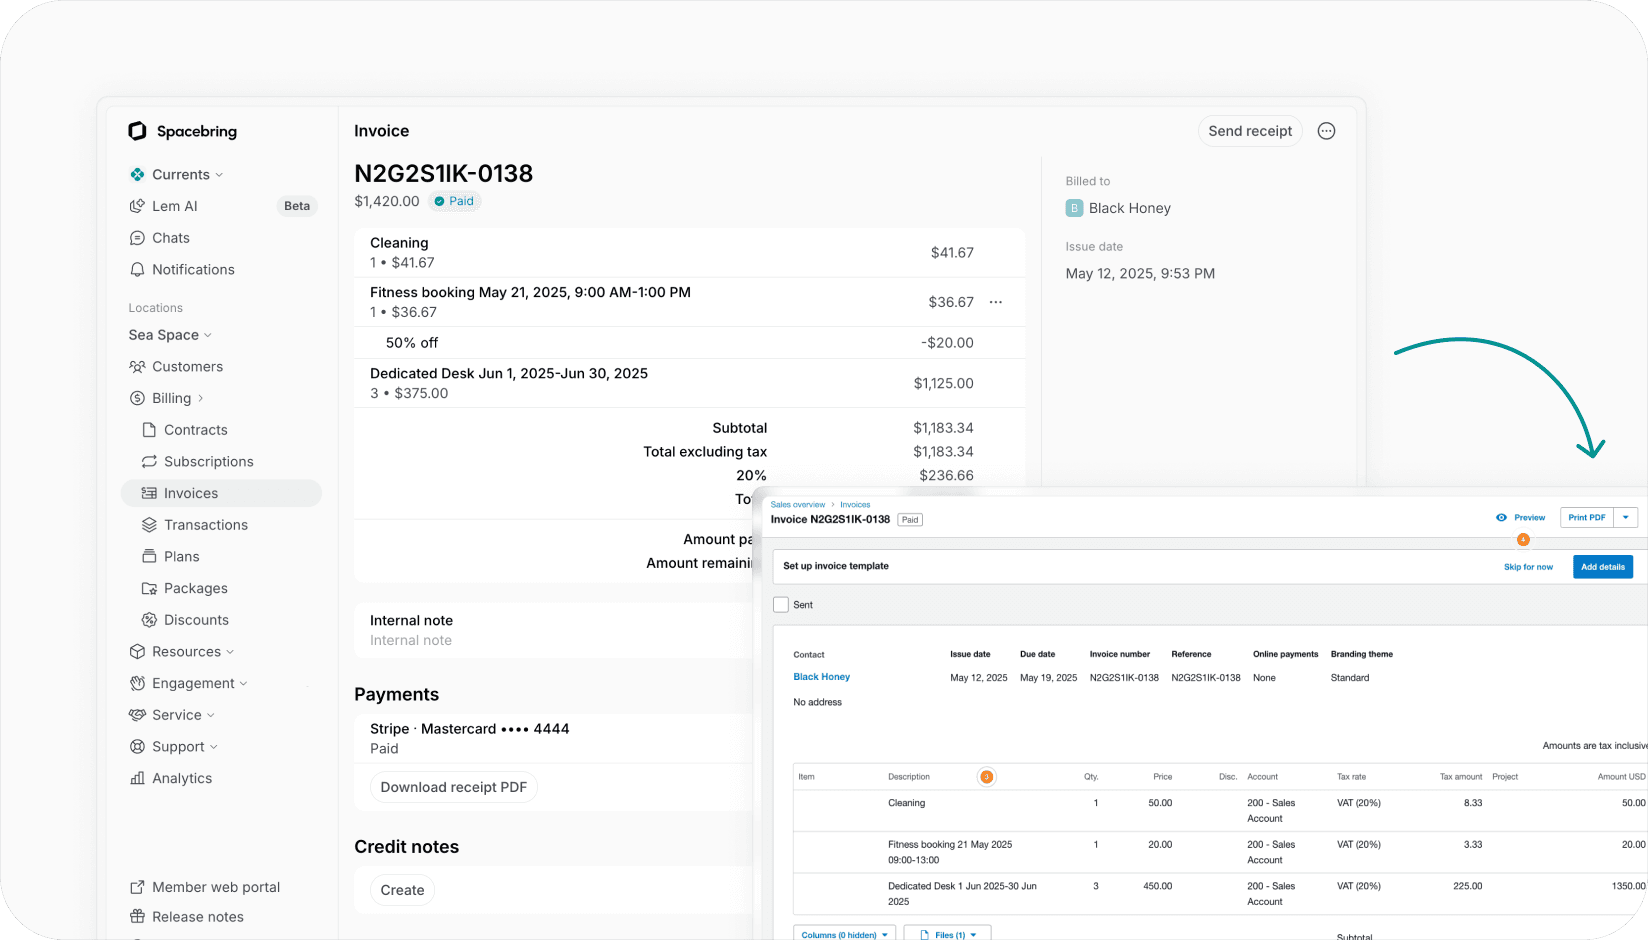Open Files (1) dropdown

click(947, 935)
